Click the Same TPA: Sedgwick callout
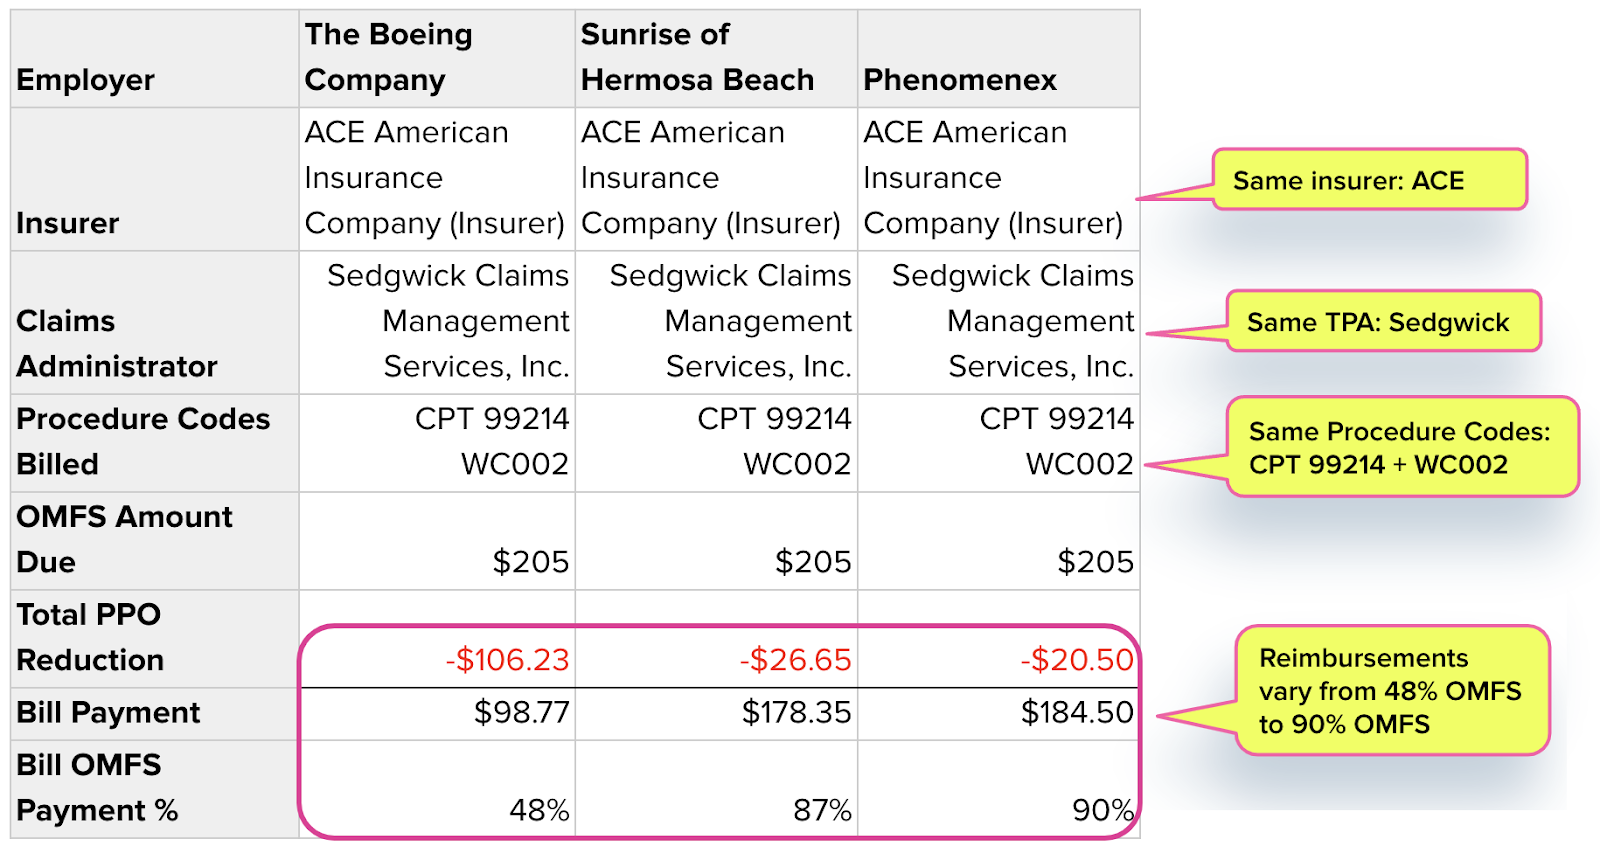This screenshot has width=1600, height=860. click(x=1384, y=321)
